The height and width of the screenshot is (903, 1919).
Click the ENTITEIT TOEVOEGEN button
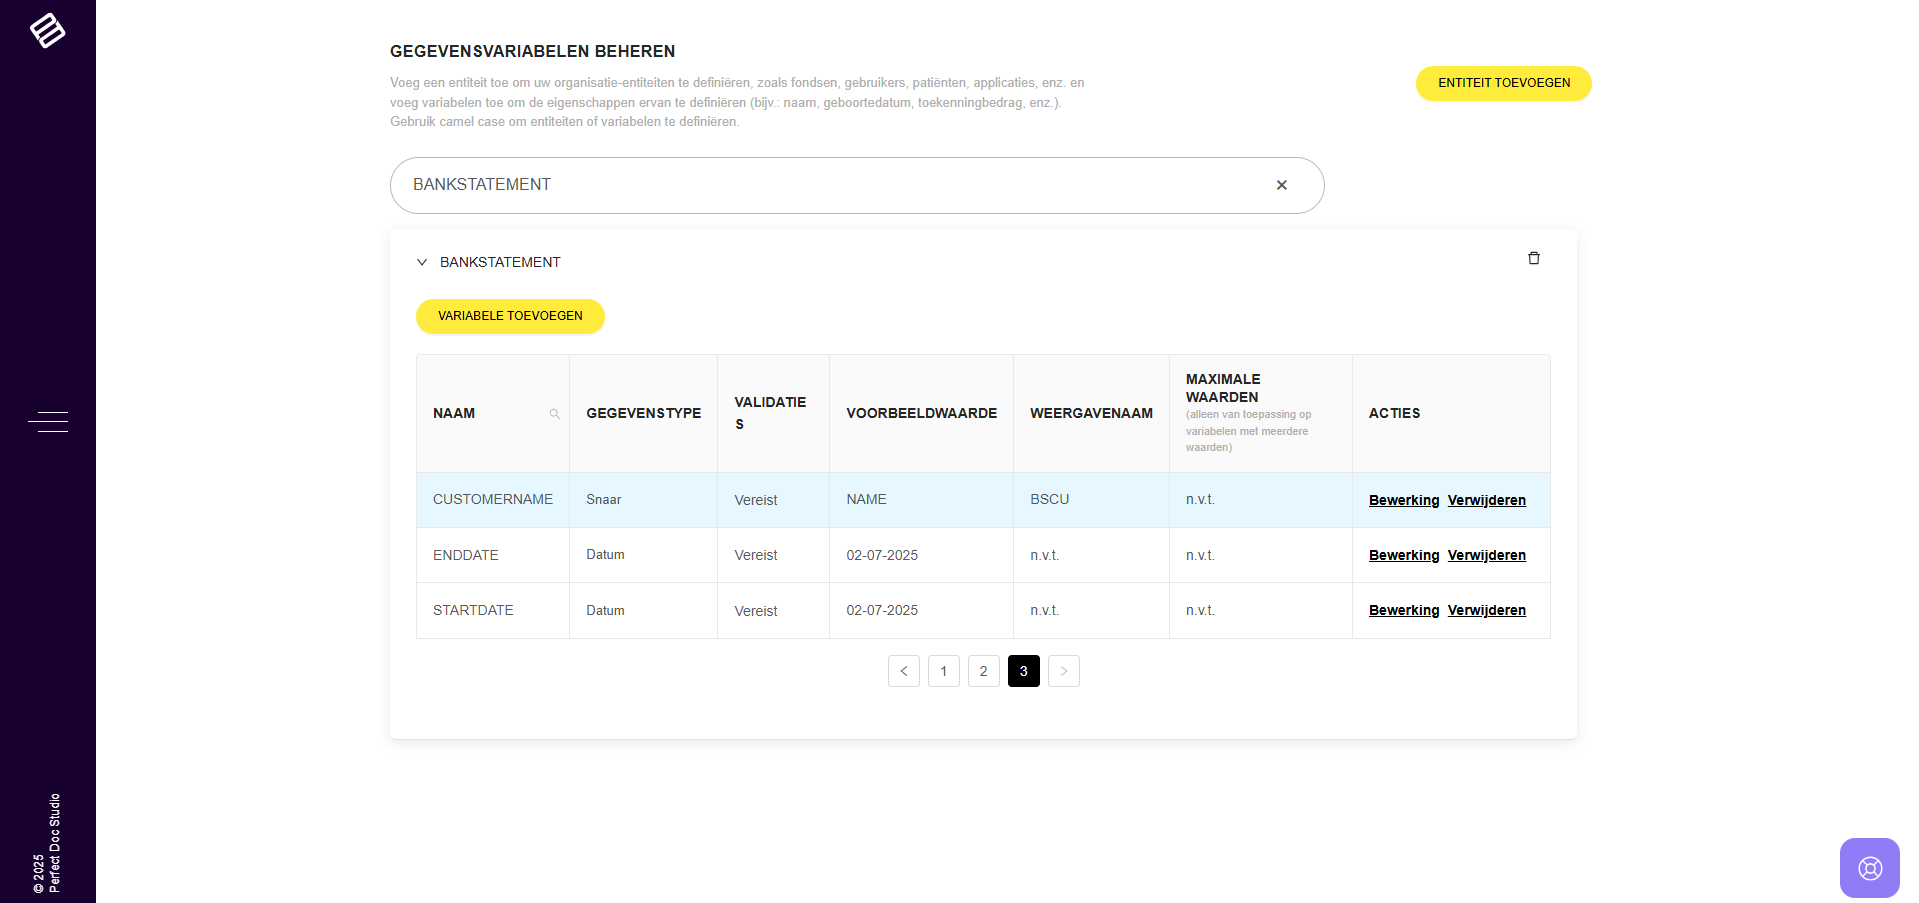click(1503, 83)
